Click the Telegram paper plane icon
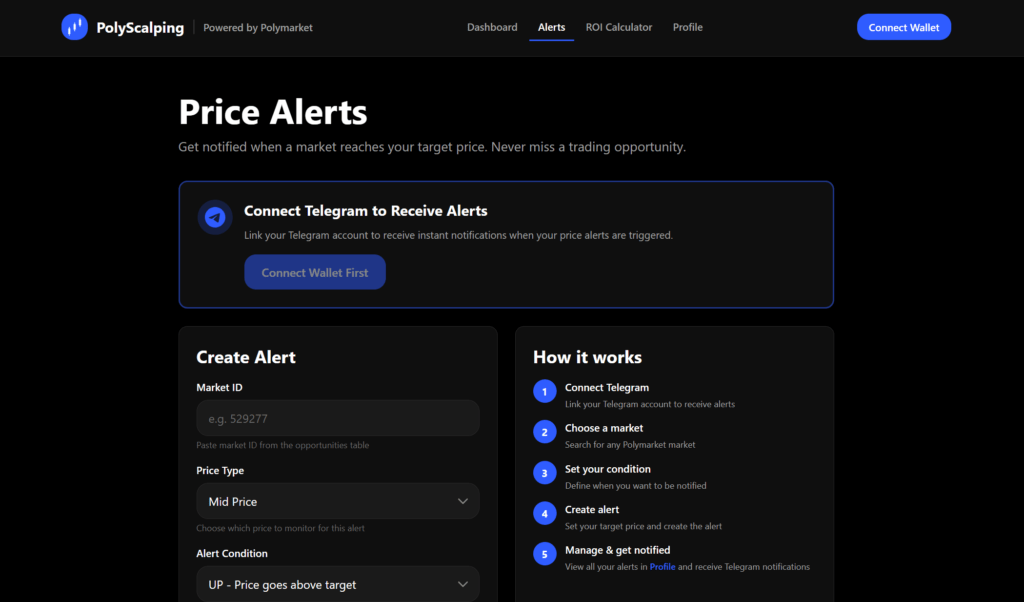The width and height of the screenshot is (1024, 602). (215, 217)
